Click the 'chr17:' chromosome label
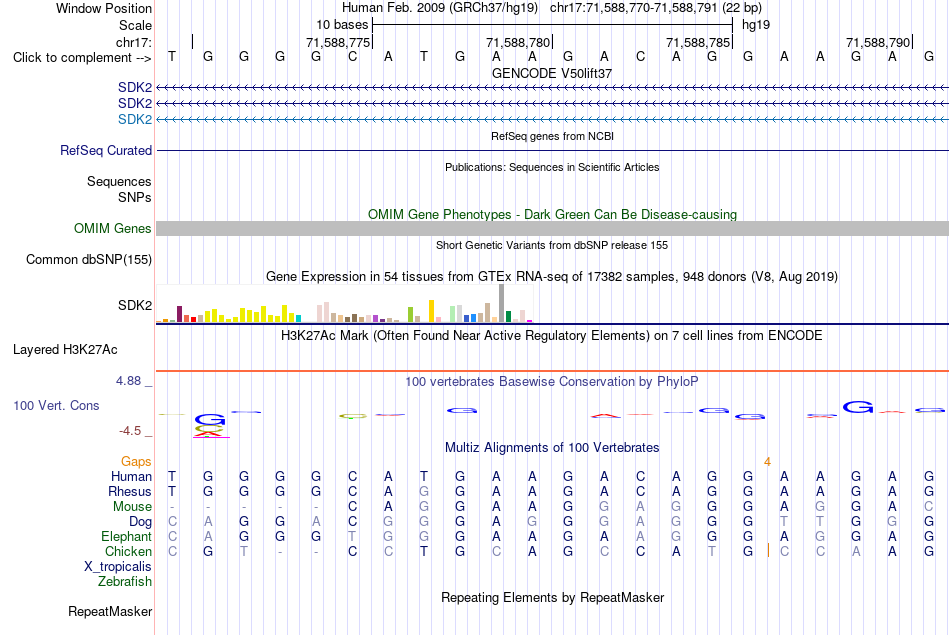The image size is (950, 635). pos(134,42)
